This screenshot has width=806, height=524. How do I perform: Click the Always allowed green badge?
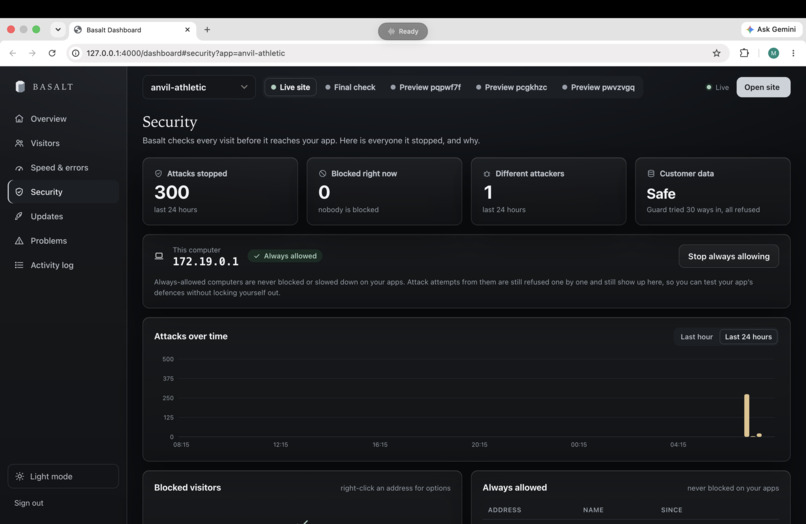tap(285, 256)
